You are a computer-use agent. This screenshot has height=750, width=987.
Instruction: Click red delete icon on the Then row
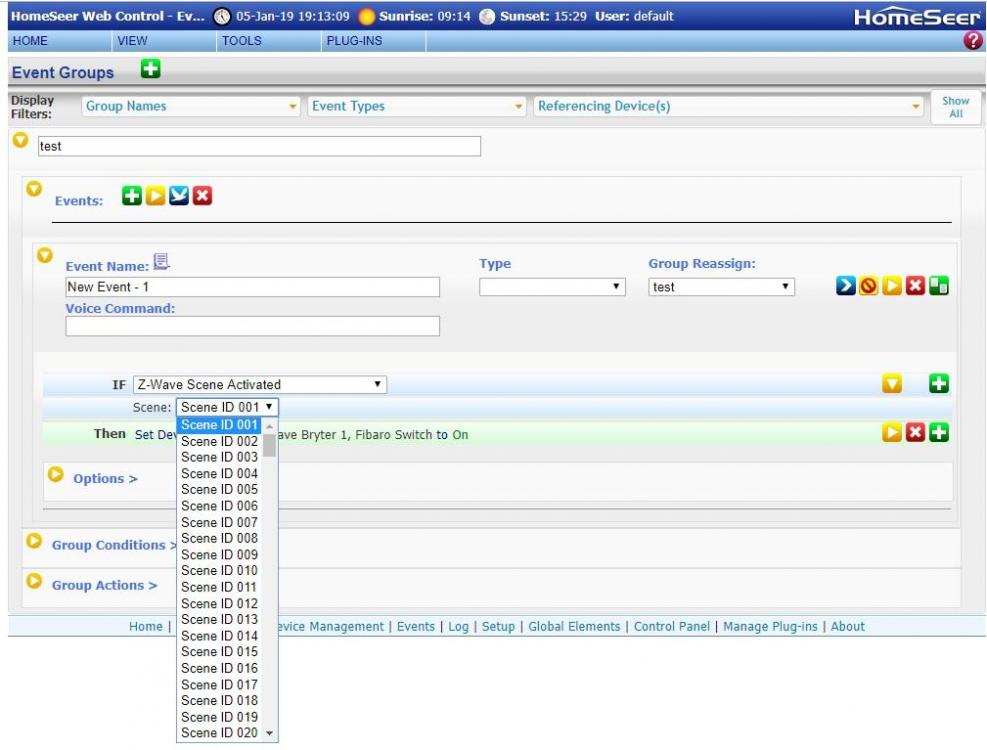[914, 433]
